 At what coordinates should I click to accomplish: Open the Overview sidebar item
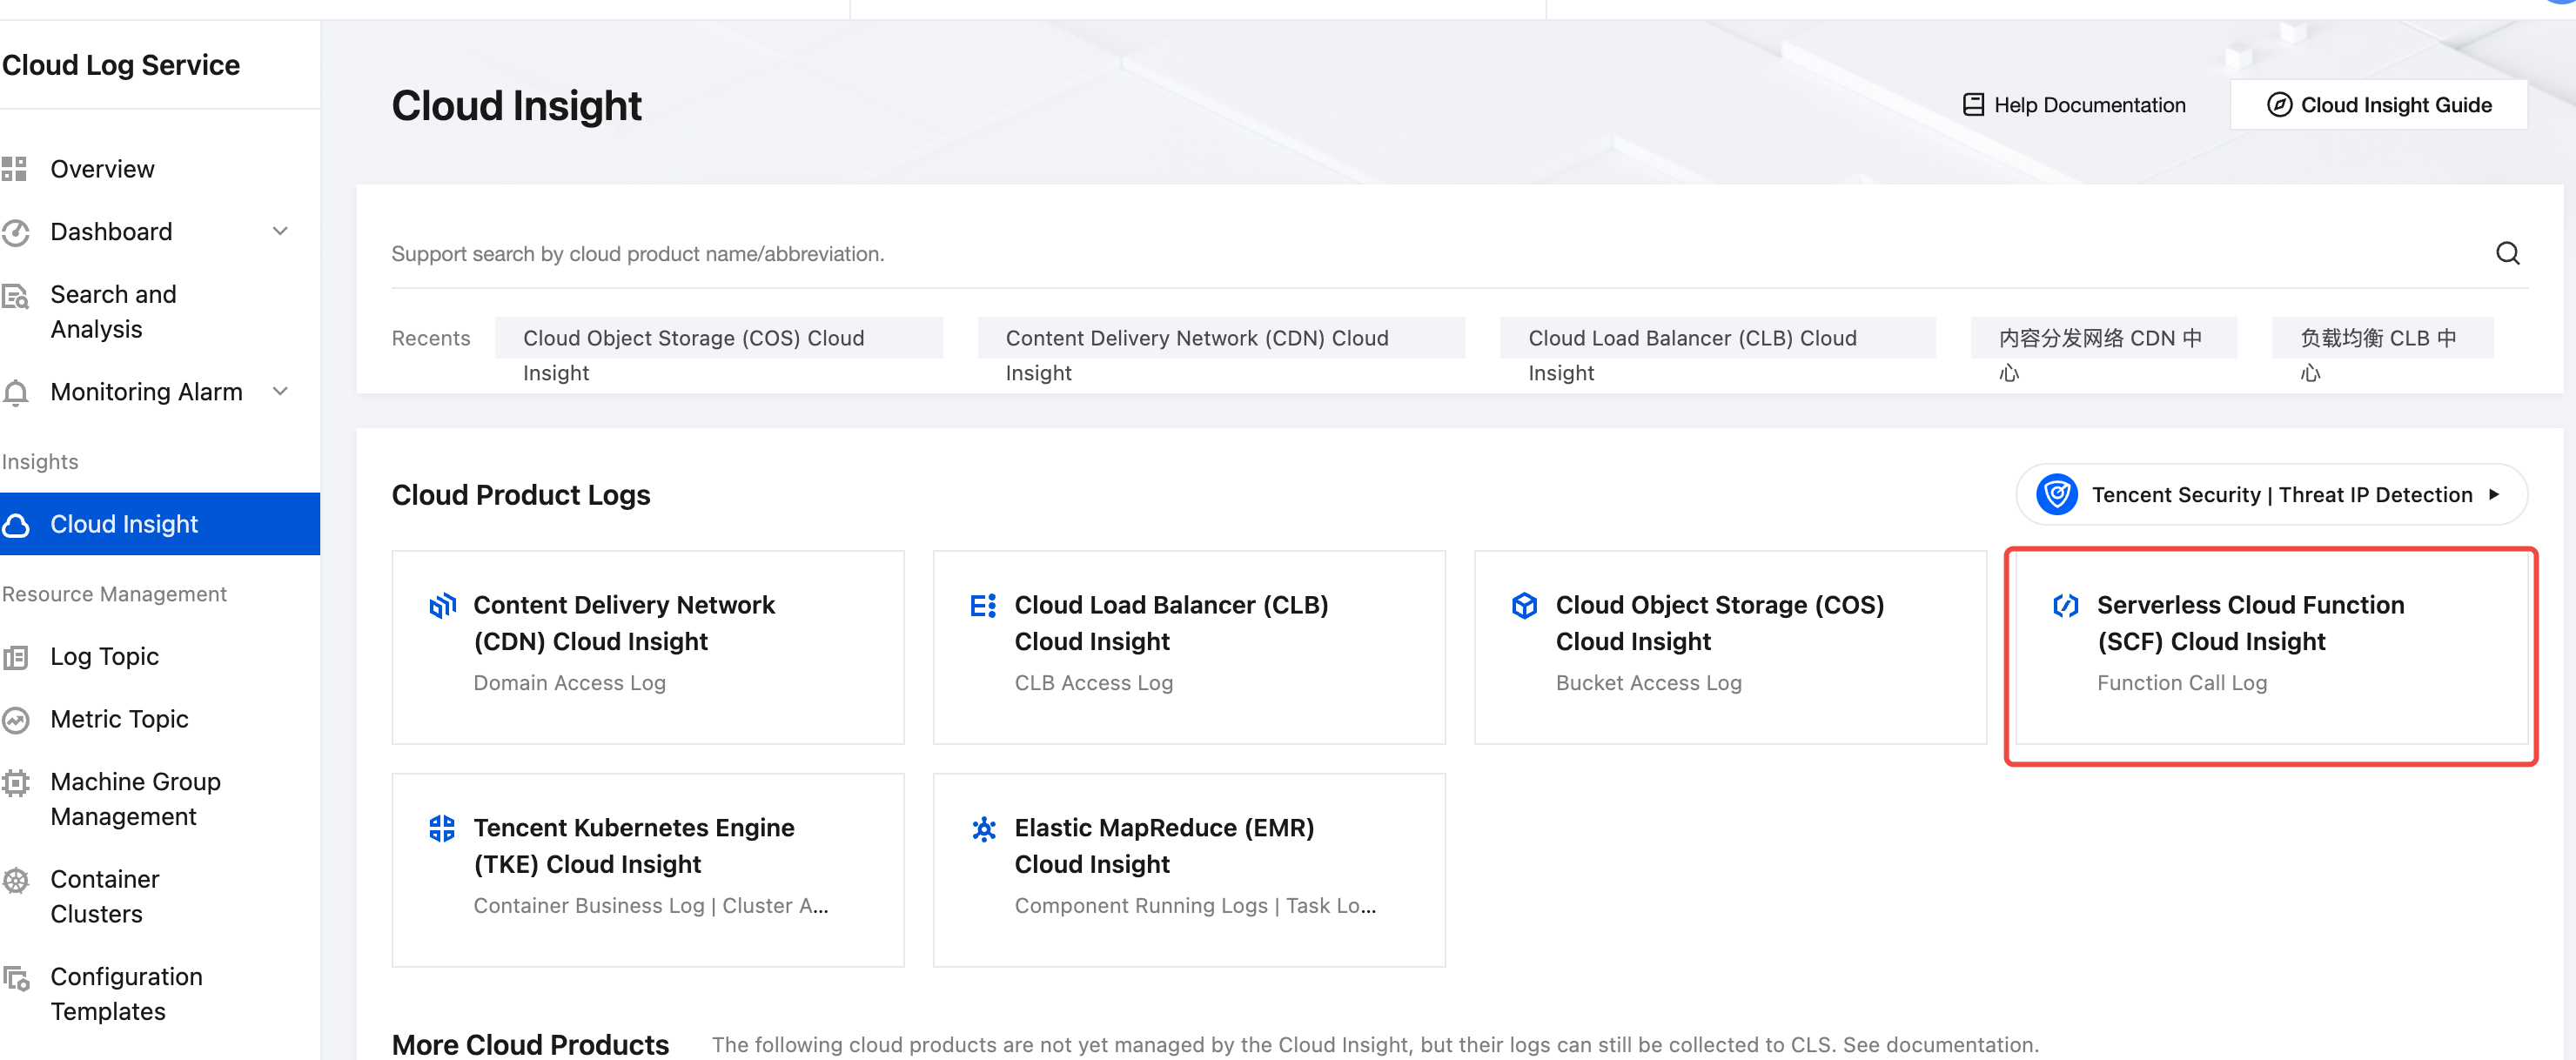[102, 169]
